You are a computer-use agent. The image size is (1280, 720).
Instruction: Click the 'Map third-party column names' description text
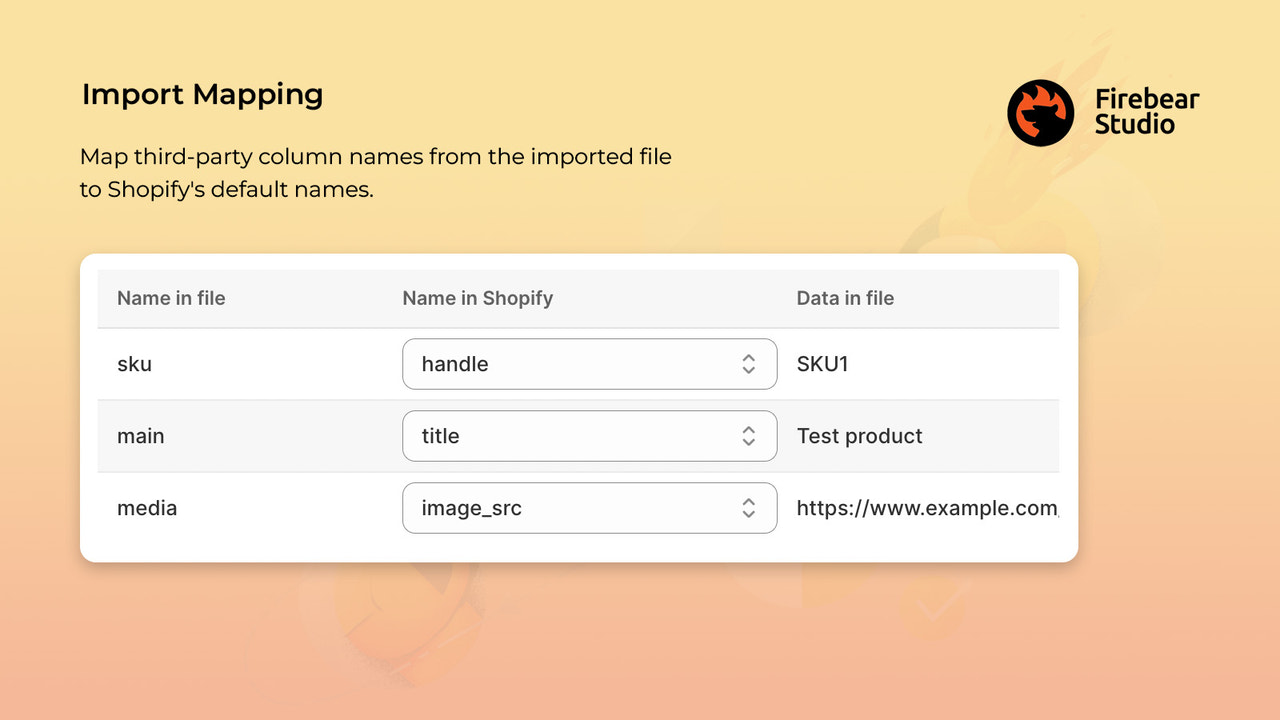[x=375, y=173]
